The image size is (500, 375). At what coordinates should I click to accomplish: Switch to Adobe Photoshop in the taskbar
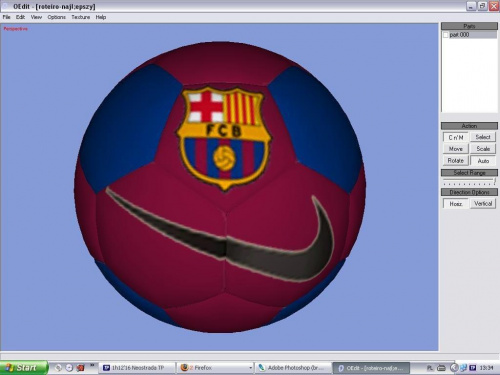click(x=293, y=368)
